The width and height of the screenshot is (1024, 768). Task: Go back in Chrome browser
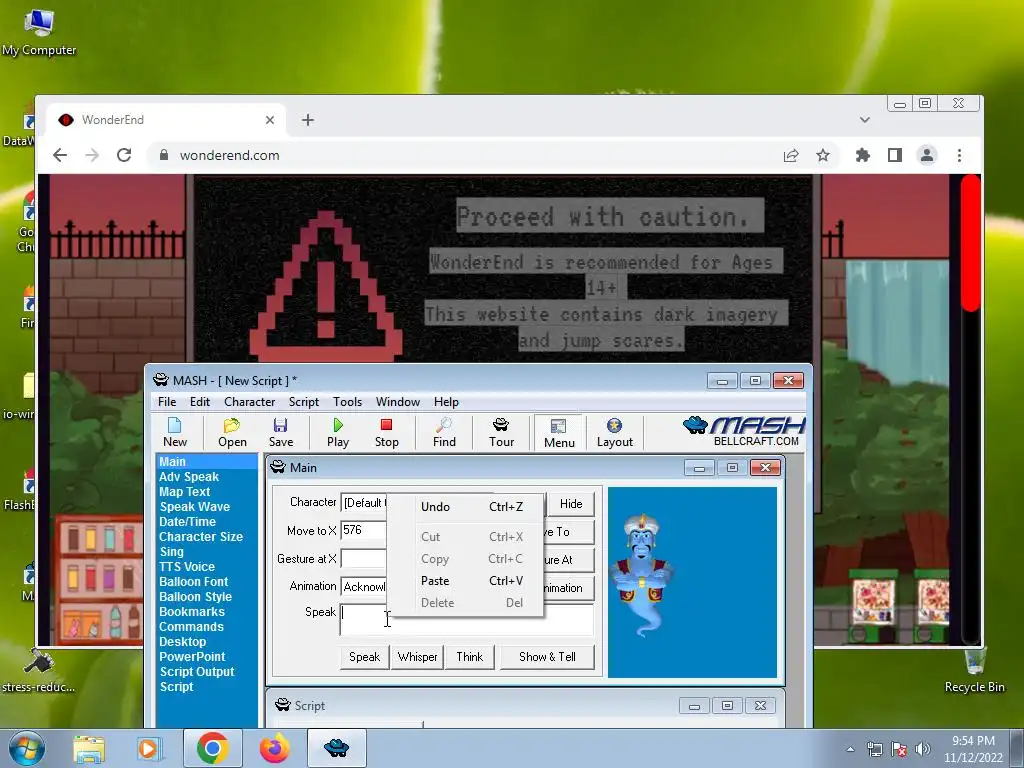click(x=60, y=155)
